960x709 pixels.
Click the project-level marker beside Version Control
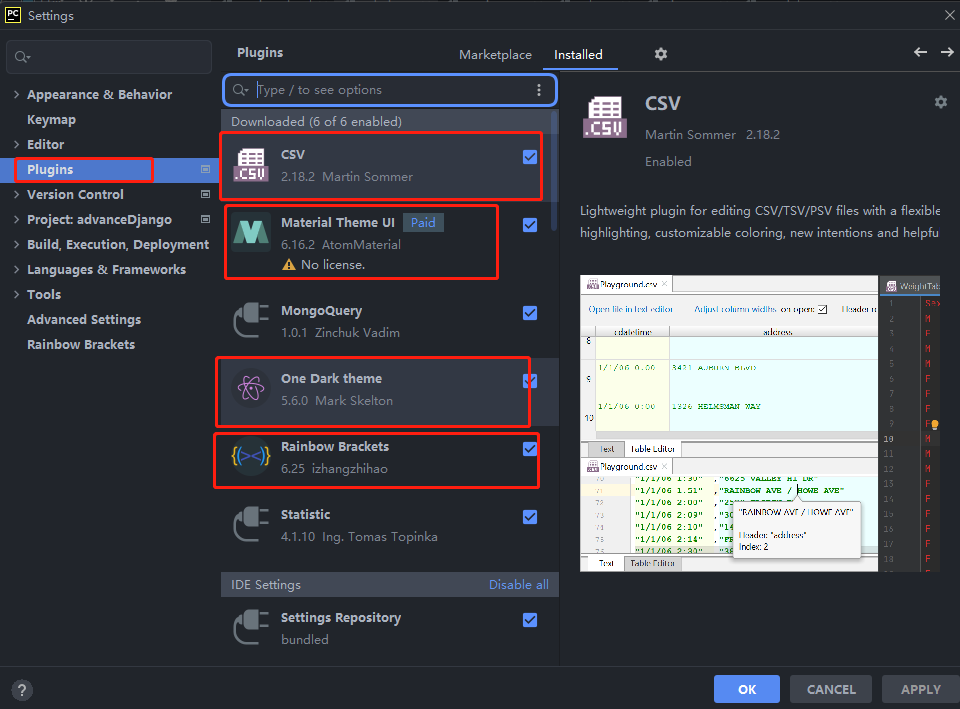tap(206, 194)
